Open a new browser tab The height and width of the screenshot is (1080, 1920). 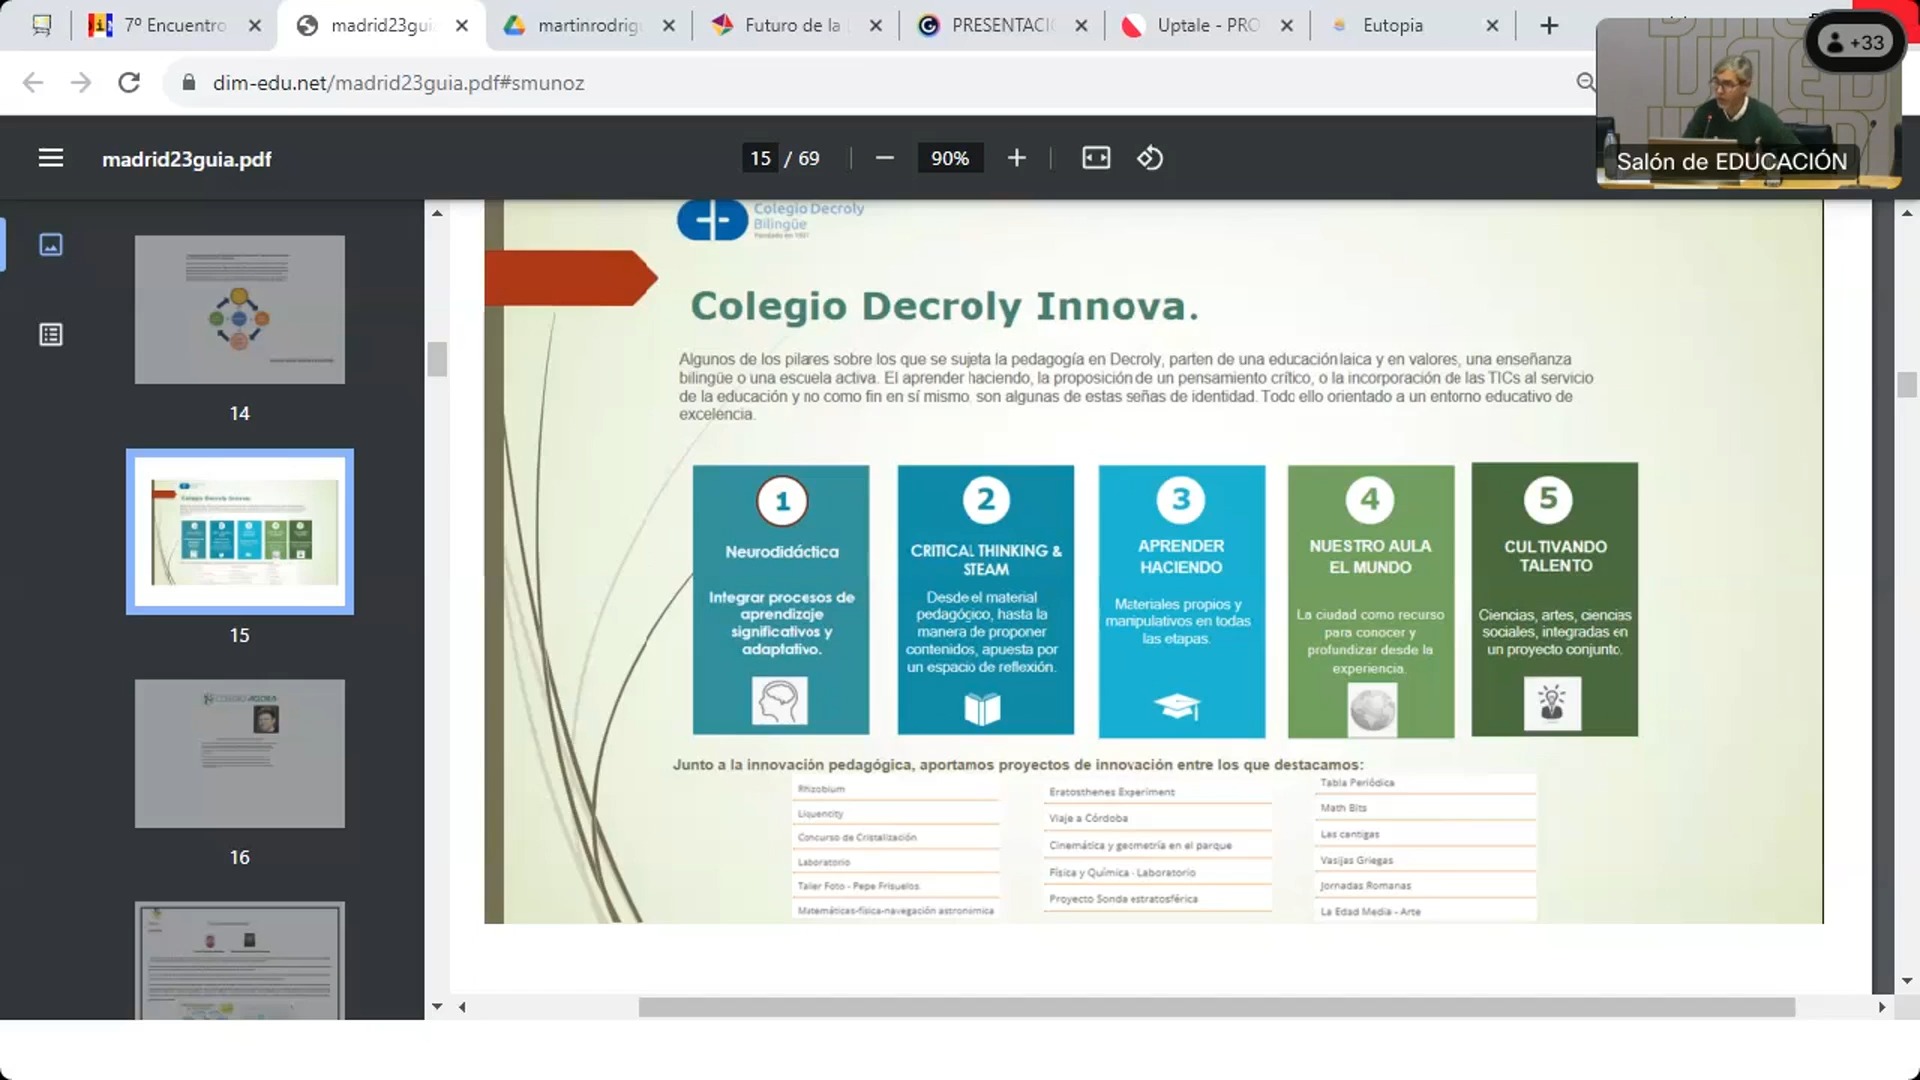click(x=1549, y=26)
